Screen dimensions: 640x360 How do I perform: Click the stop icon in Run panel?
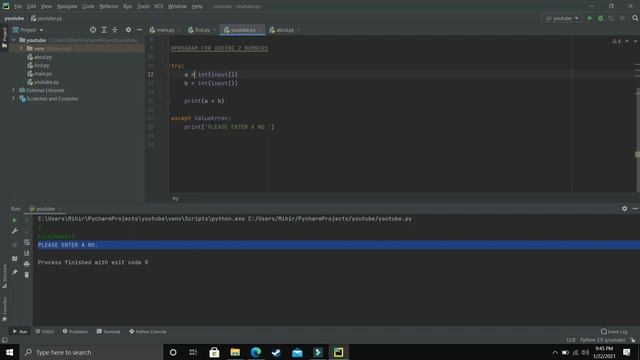15,245
